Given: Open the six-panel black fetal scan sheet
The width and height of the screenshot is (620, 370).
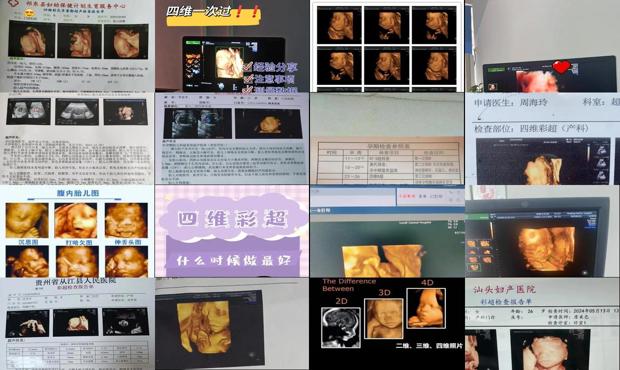Looking at the screenshot, I should pyautogui.click(x=387, y=46).
